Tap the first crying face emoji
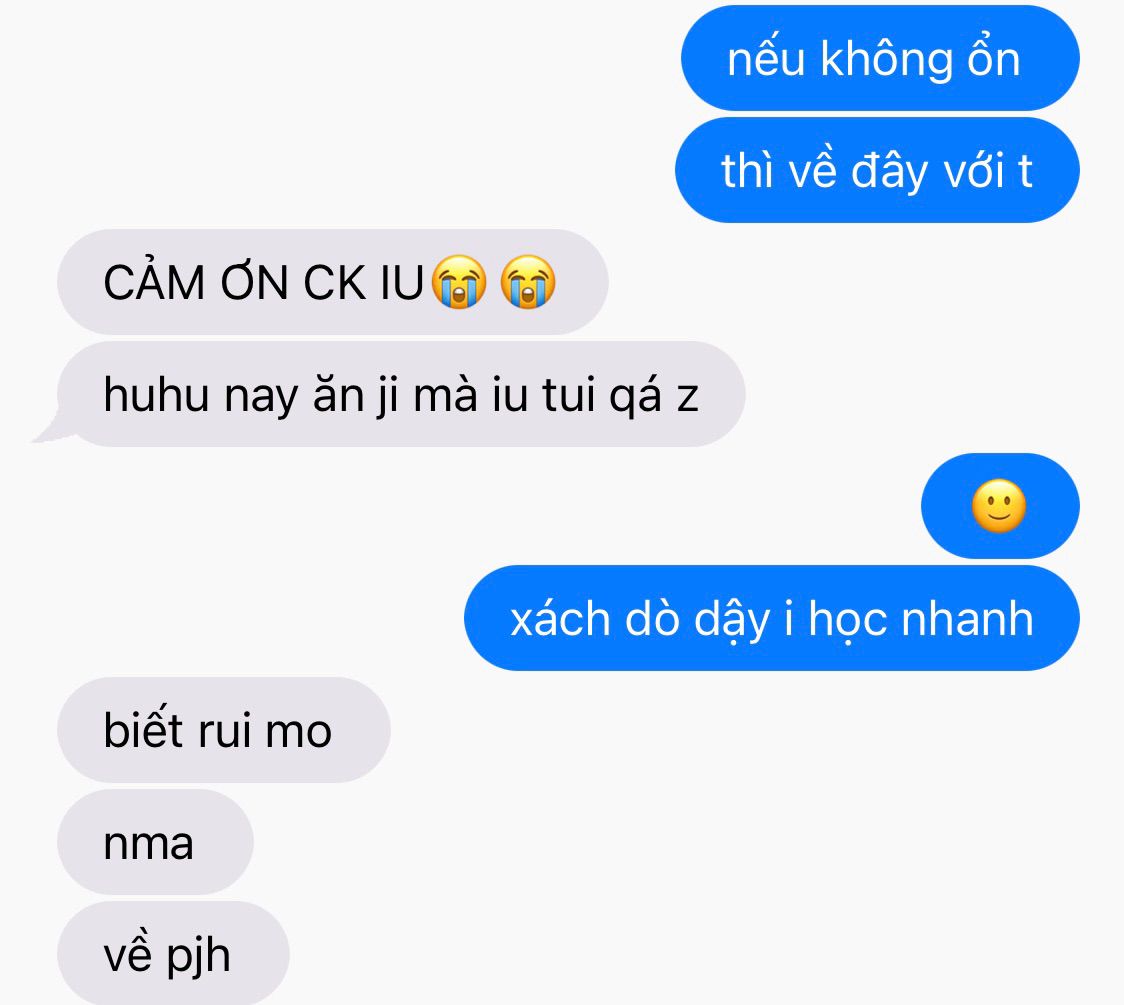The image size is (1124, 1005). click(459, 282)
